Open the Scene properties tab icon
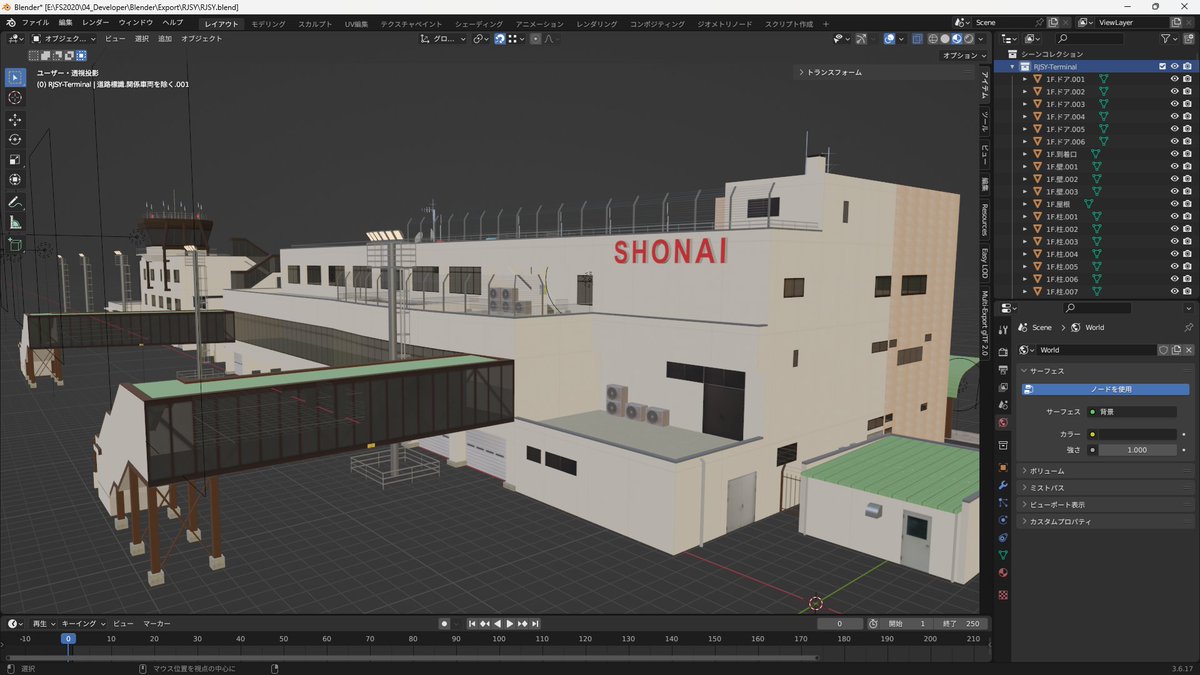This screenshot has width=1200, height=675. pos(1003,405)
